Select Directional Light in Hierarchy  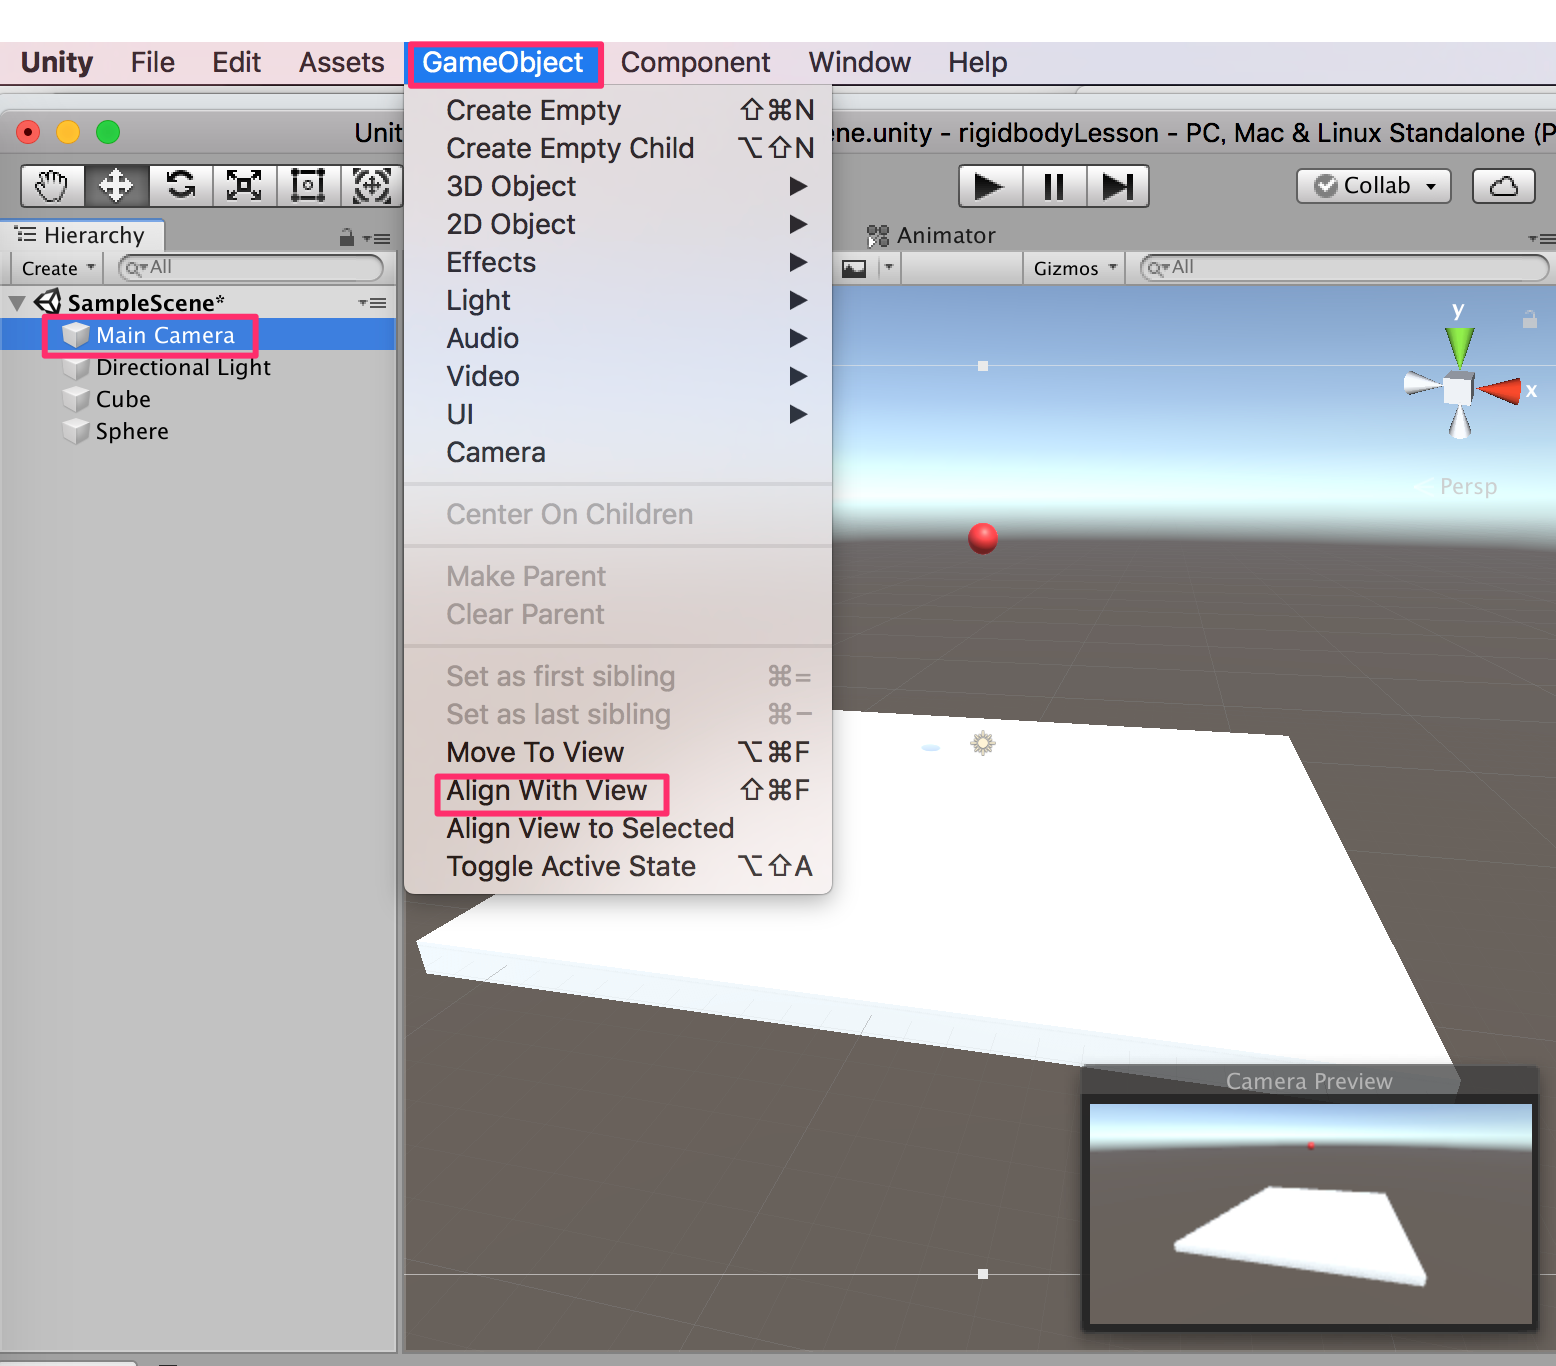183,368
